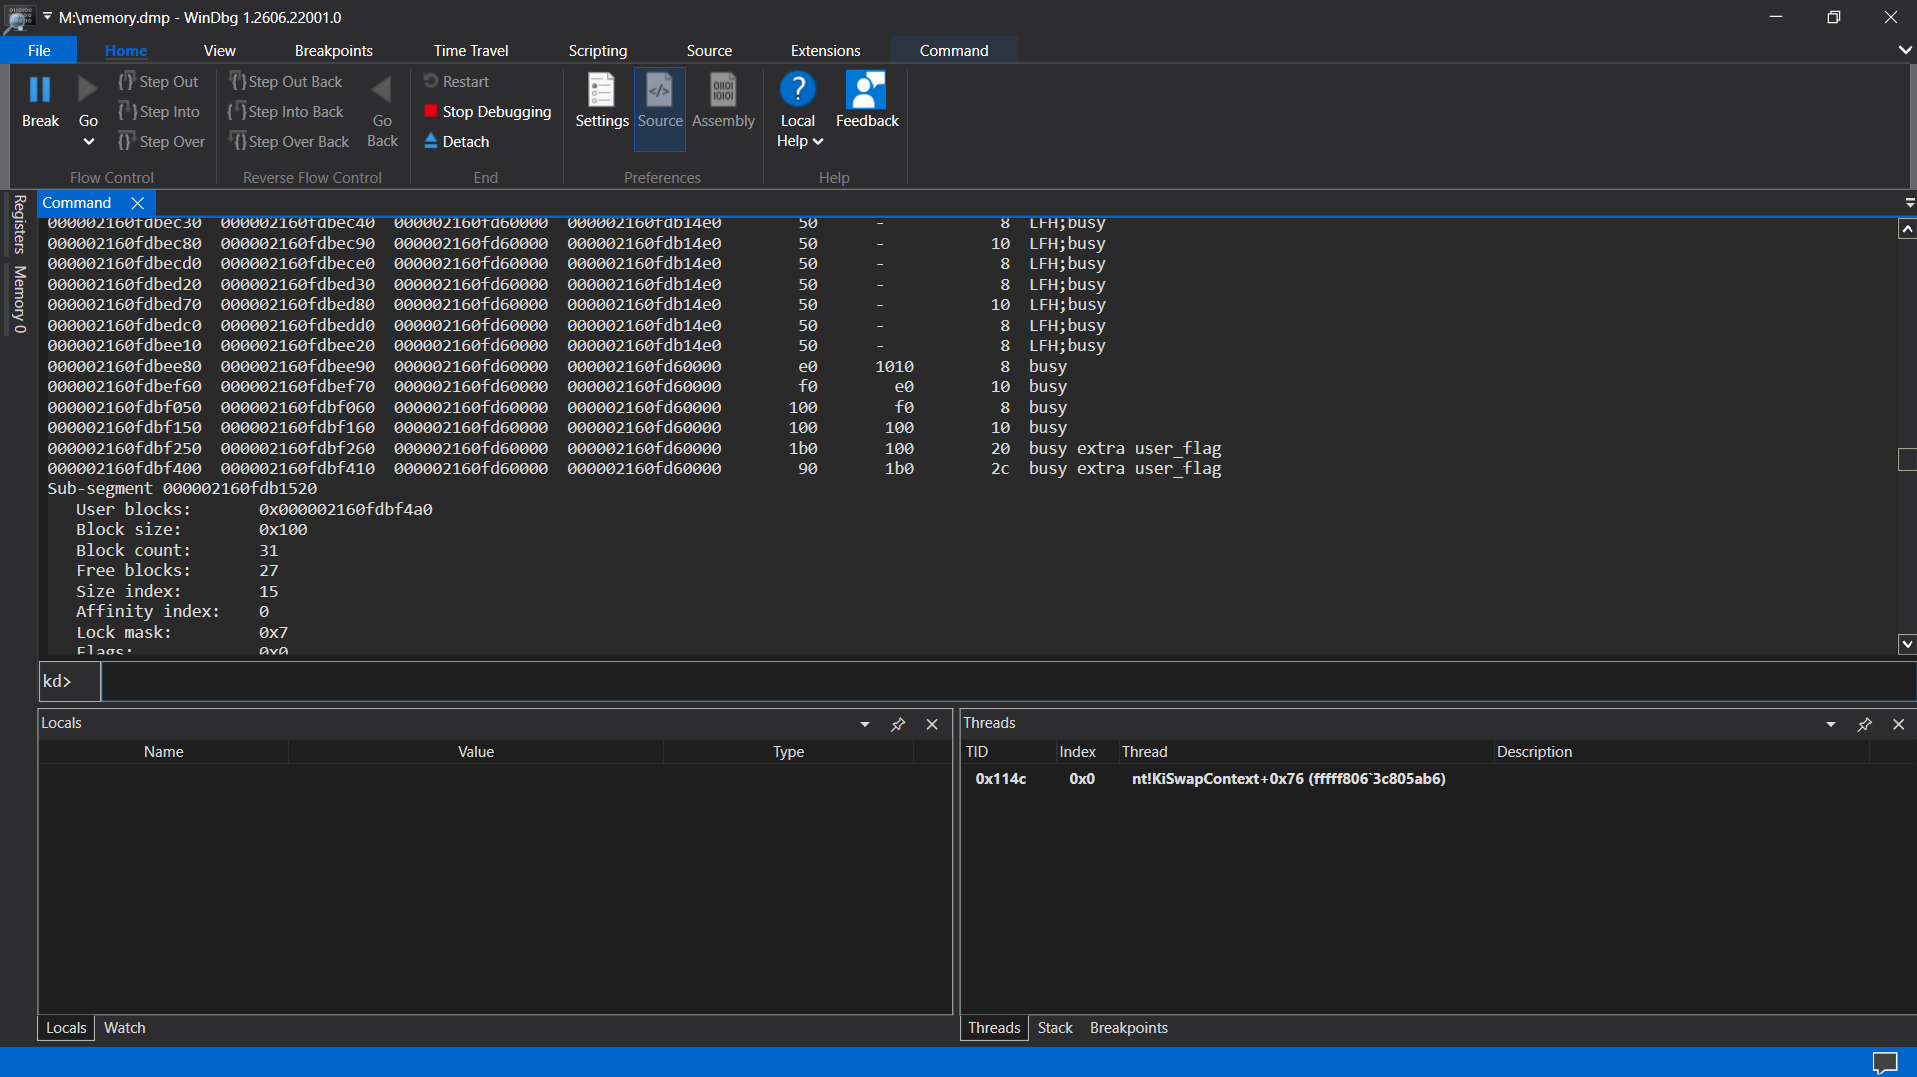Viewport: 1917px width, 1077px height.
Task: Open the Scripting ribbon tab
Action: [598, 50]
